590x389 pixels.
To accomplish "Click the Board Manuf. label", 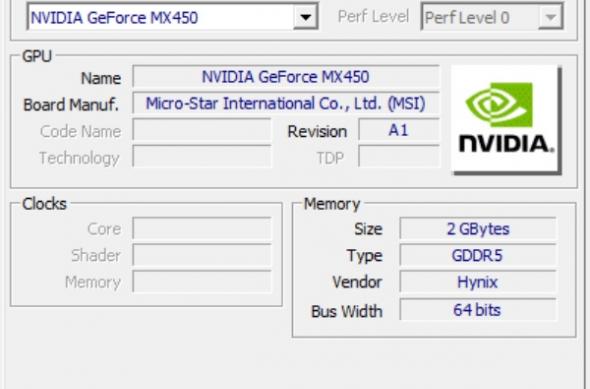I will coord(71,105).
